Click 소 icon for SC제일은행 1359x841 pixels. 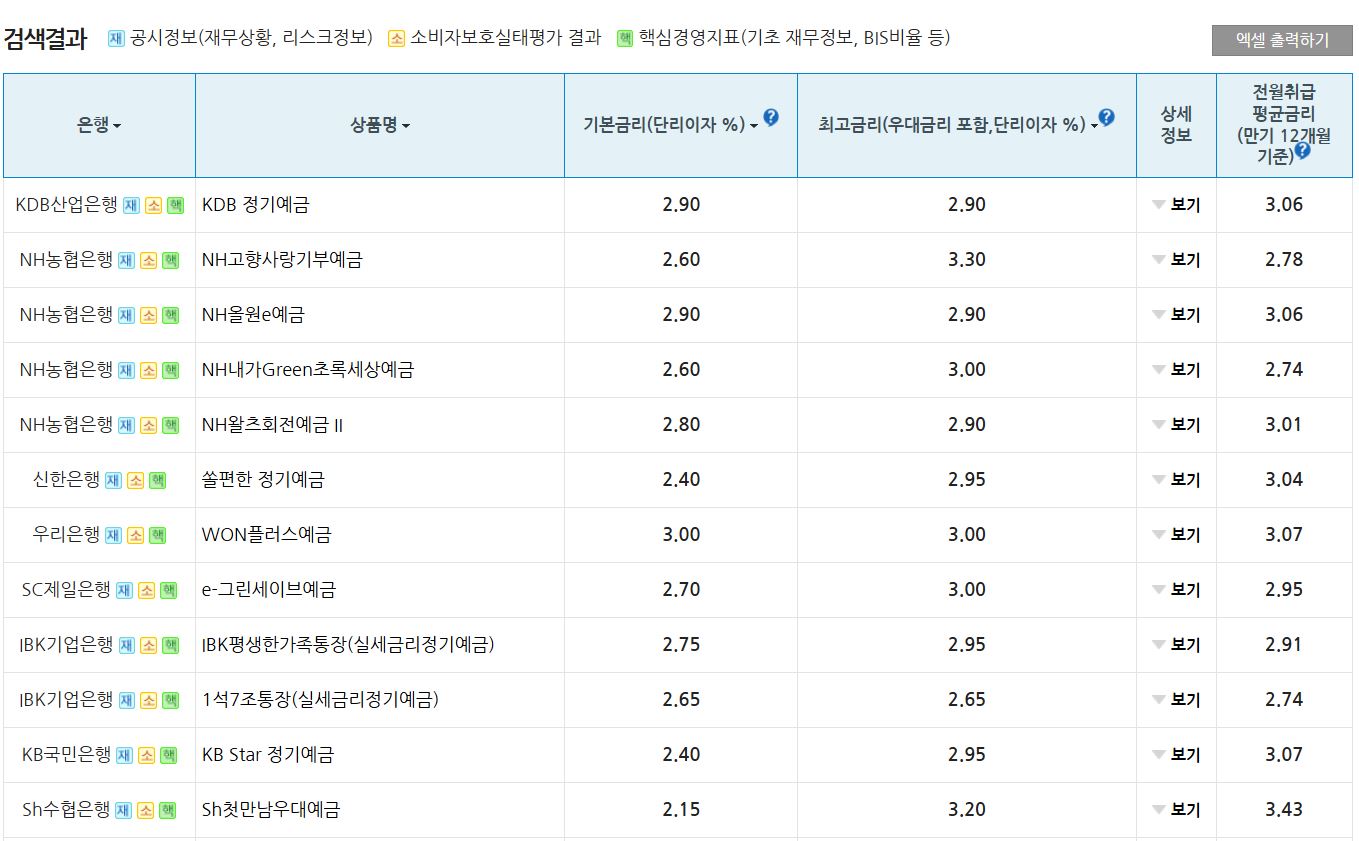(x=146, y=590)
